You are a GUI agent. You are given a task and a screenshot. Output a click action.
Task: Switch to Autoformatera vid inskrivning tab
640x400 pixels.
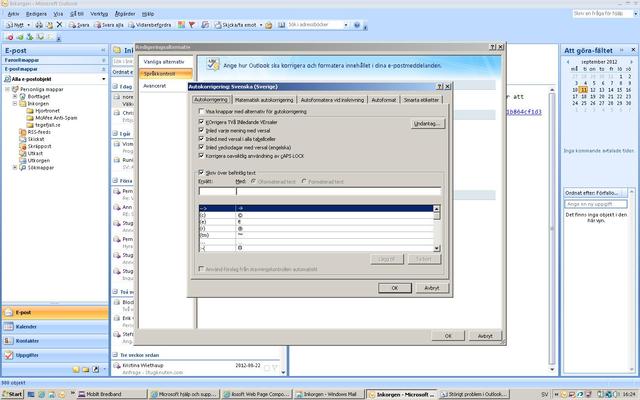click(x=332, y=100)
